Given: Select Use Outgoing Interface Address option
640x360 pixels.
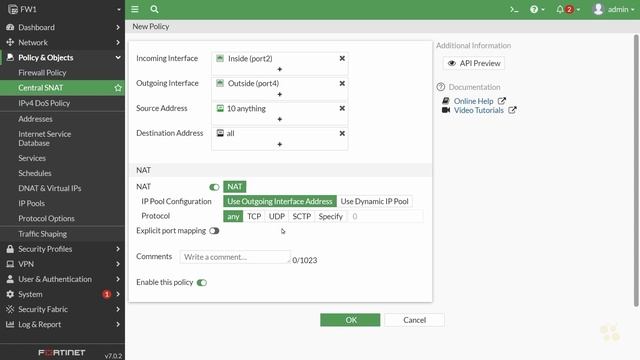Looking at the screenshot, I should click(x=280, y=201).
